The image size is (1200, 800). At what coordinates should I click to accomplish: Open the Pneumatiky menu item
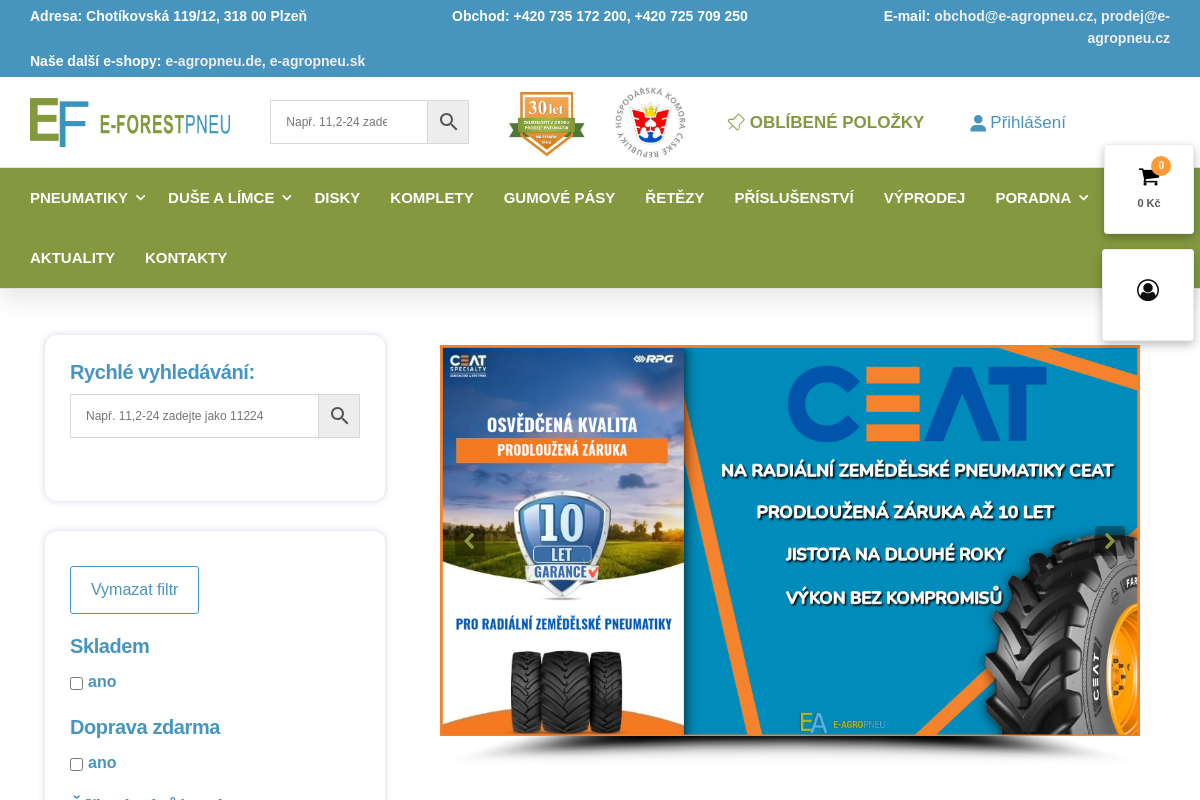(79, 198)
